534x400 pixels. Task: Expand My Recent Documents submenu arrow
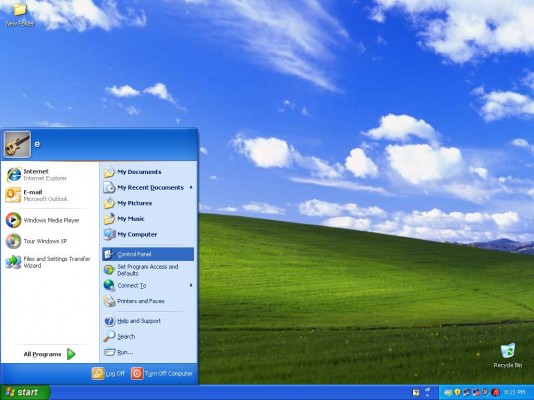191,188
